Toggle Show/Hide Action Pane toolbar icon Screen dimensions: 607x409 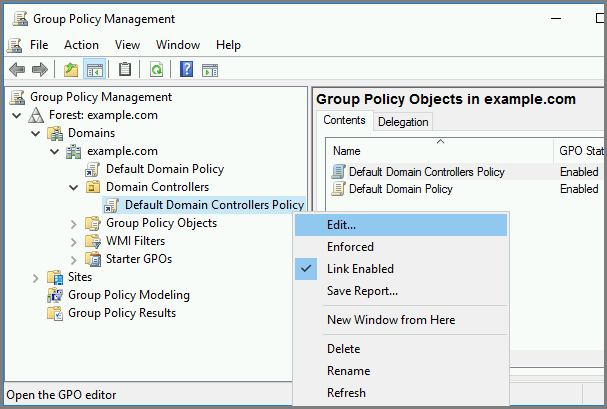click(x=210, y=69)
